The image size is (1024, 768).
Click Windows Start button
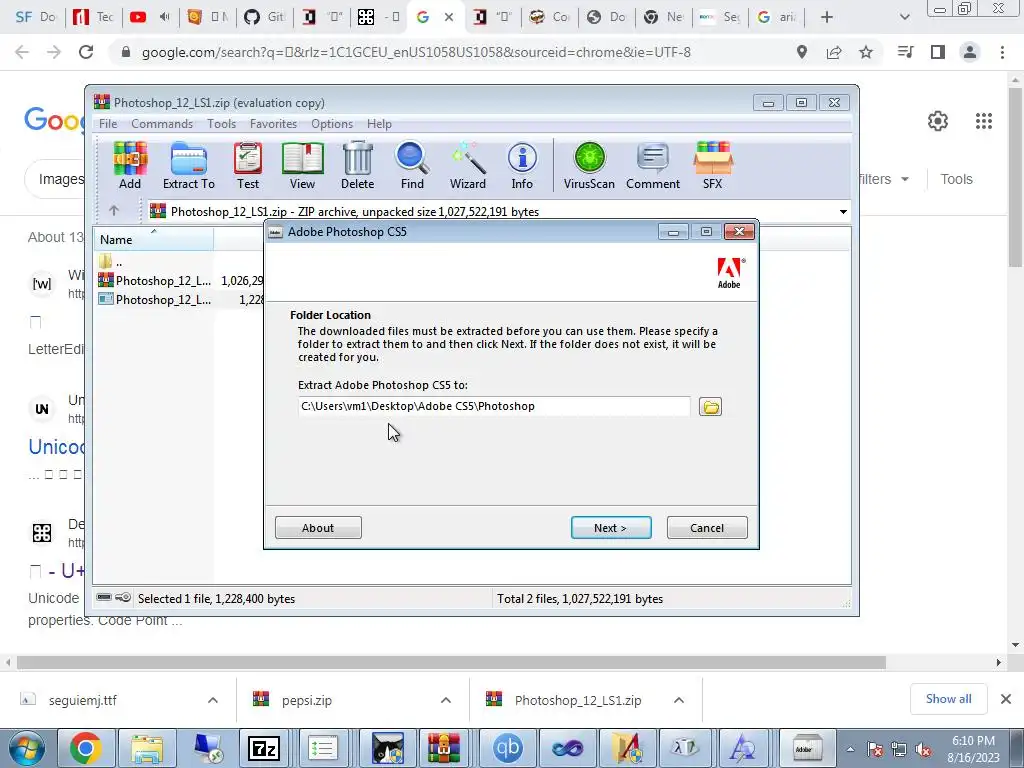[27, 748]
